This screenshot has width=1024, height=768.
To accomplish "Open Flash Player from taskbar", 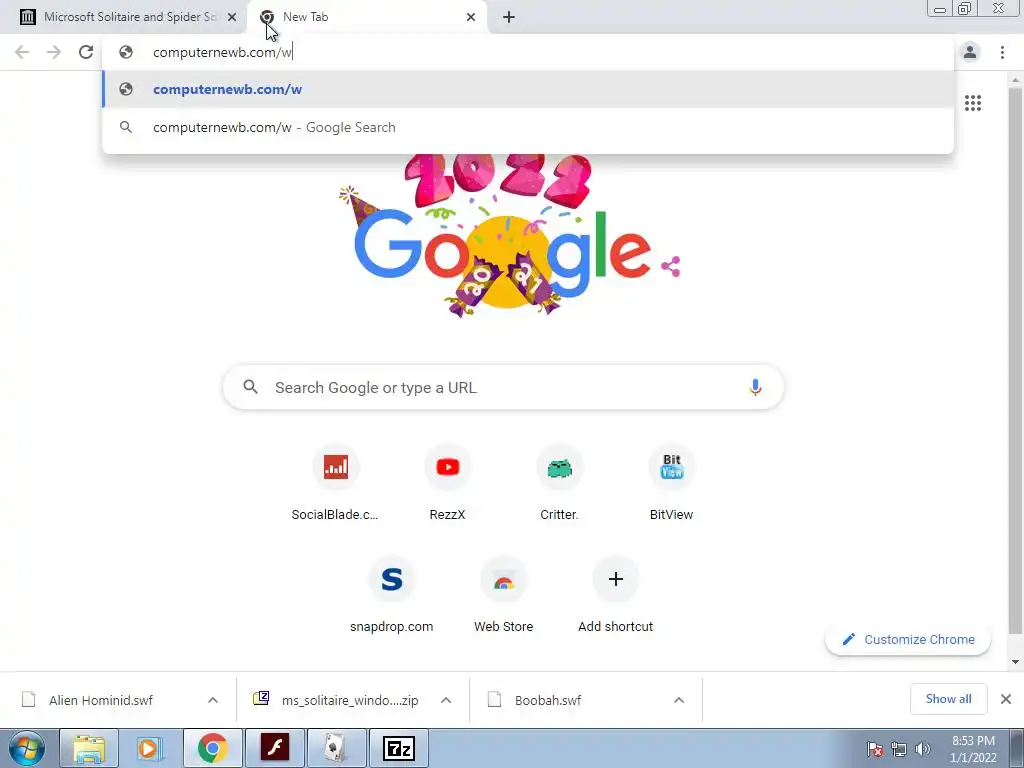I will pos(274,748).
